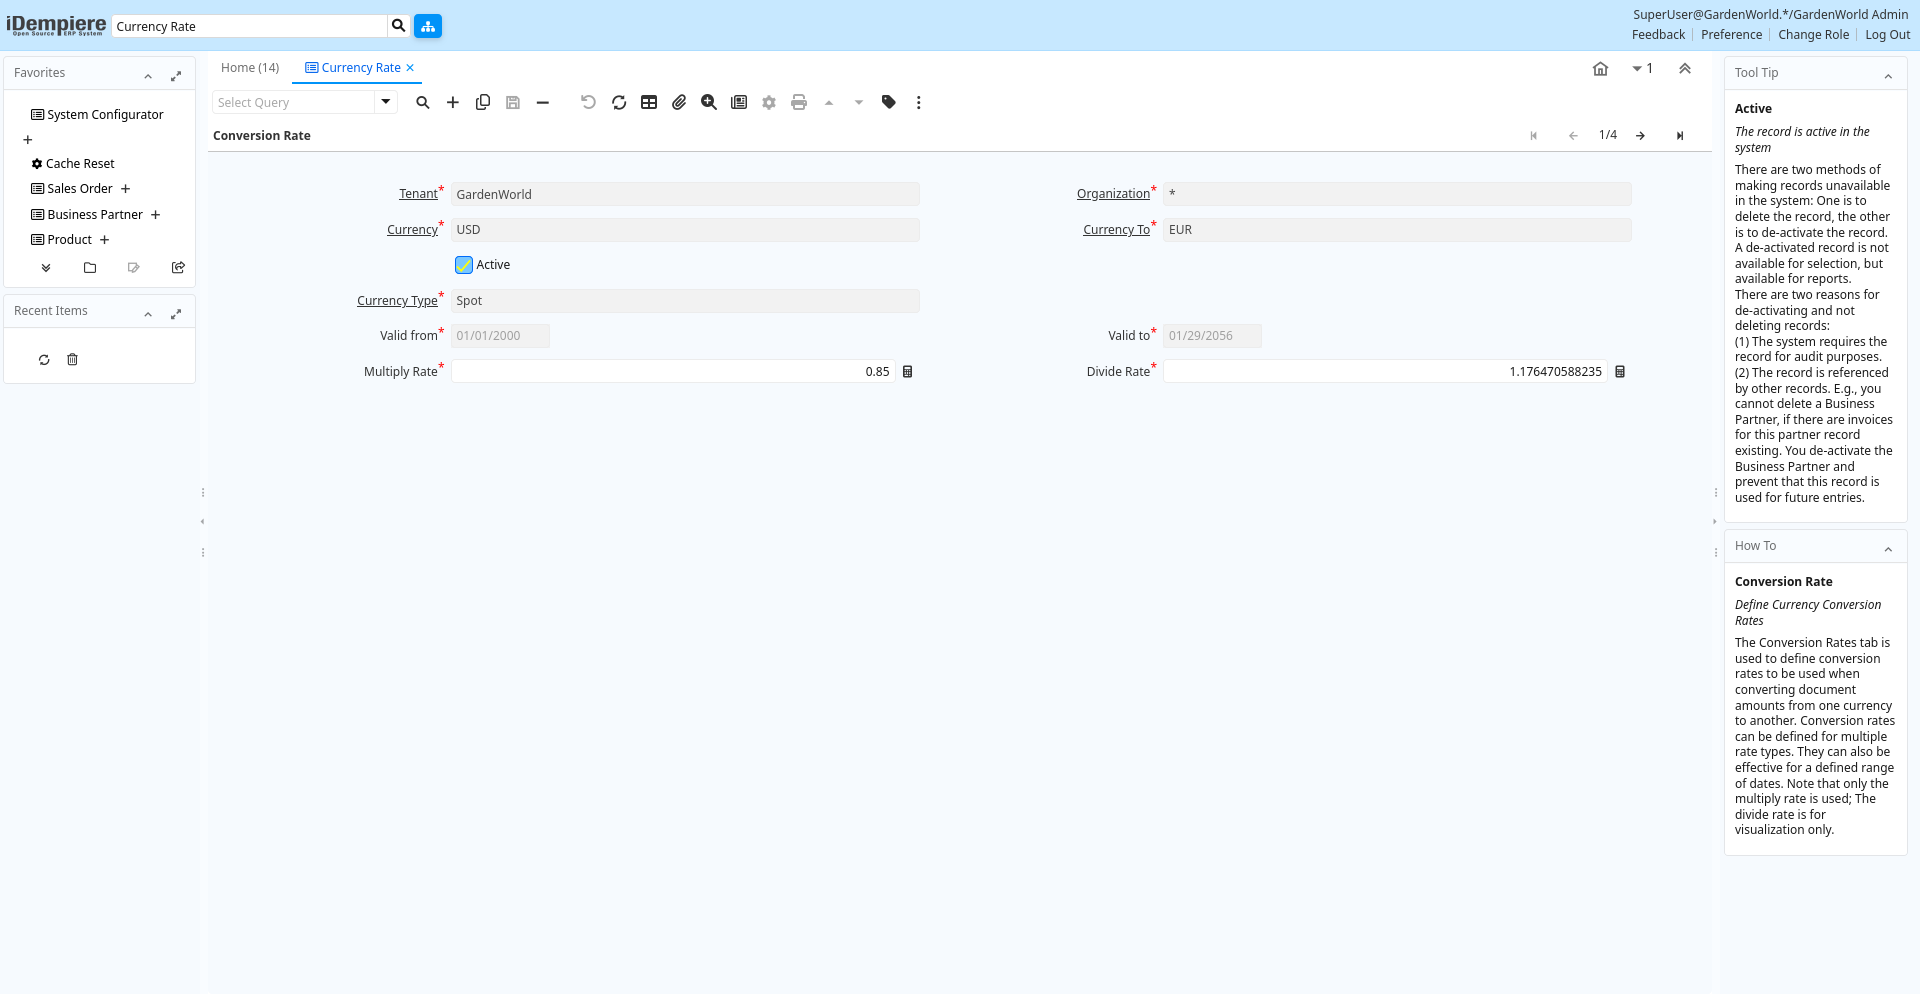Open Multiply Rate calculator

(x=908, y=372)
